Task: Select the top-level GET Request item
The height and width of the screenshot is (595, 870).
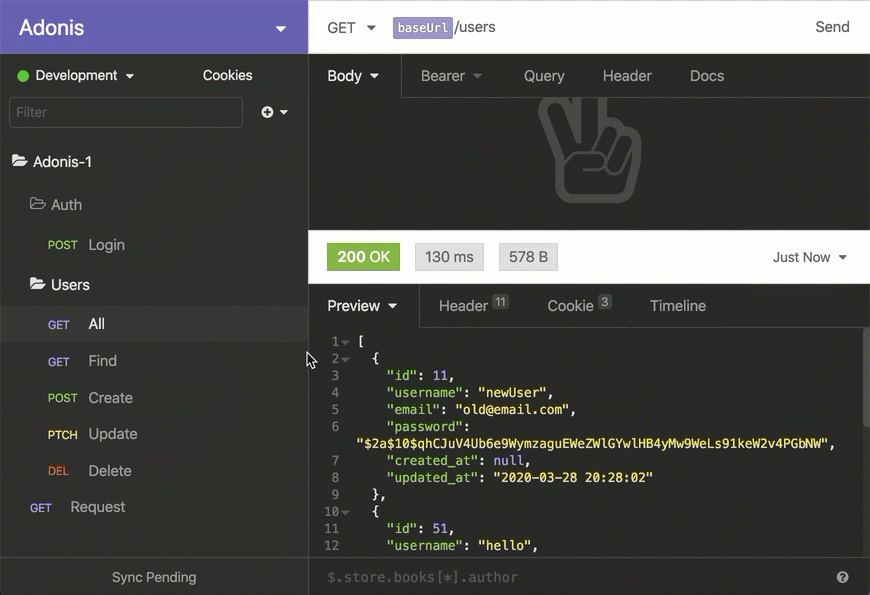Action: click(77, 507)
